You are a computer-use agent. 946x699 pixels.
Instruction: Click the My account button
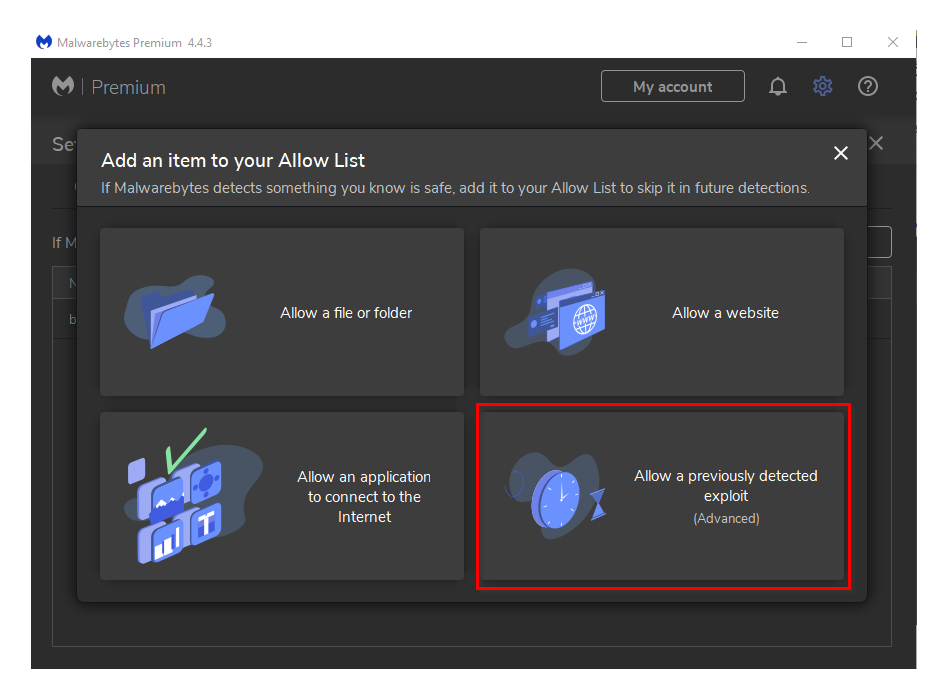[x=673, y=86]
